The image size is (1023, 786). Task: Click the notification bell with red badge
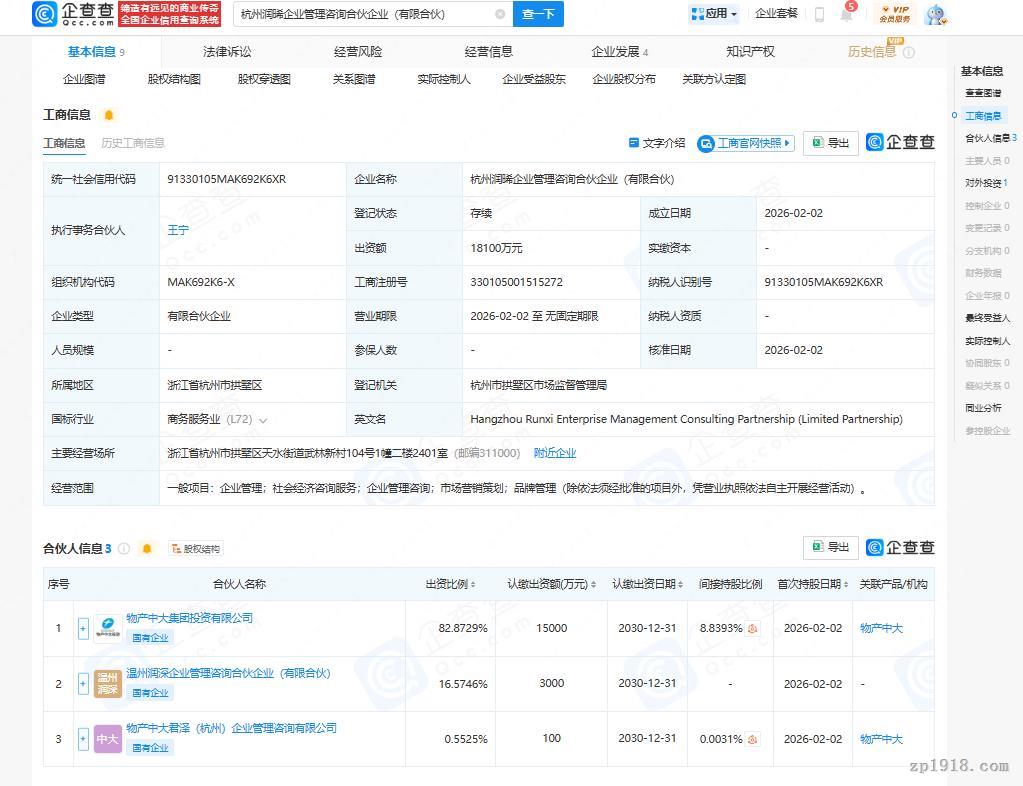click(847, 14)
